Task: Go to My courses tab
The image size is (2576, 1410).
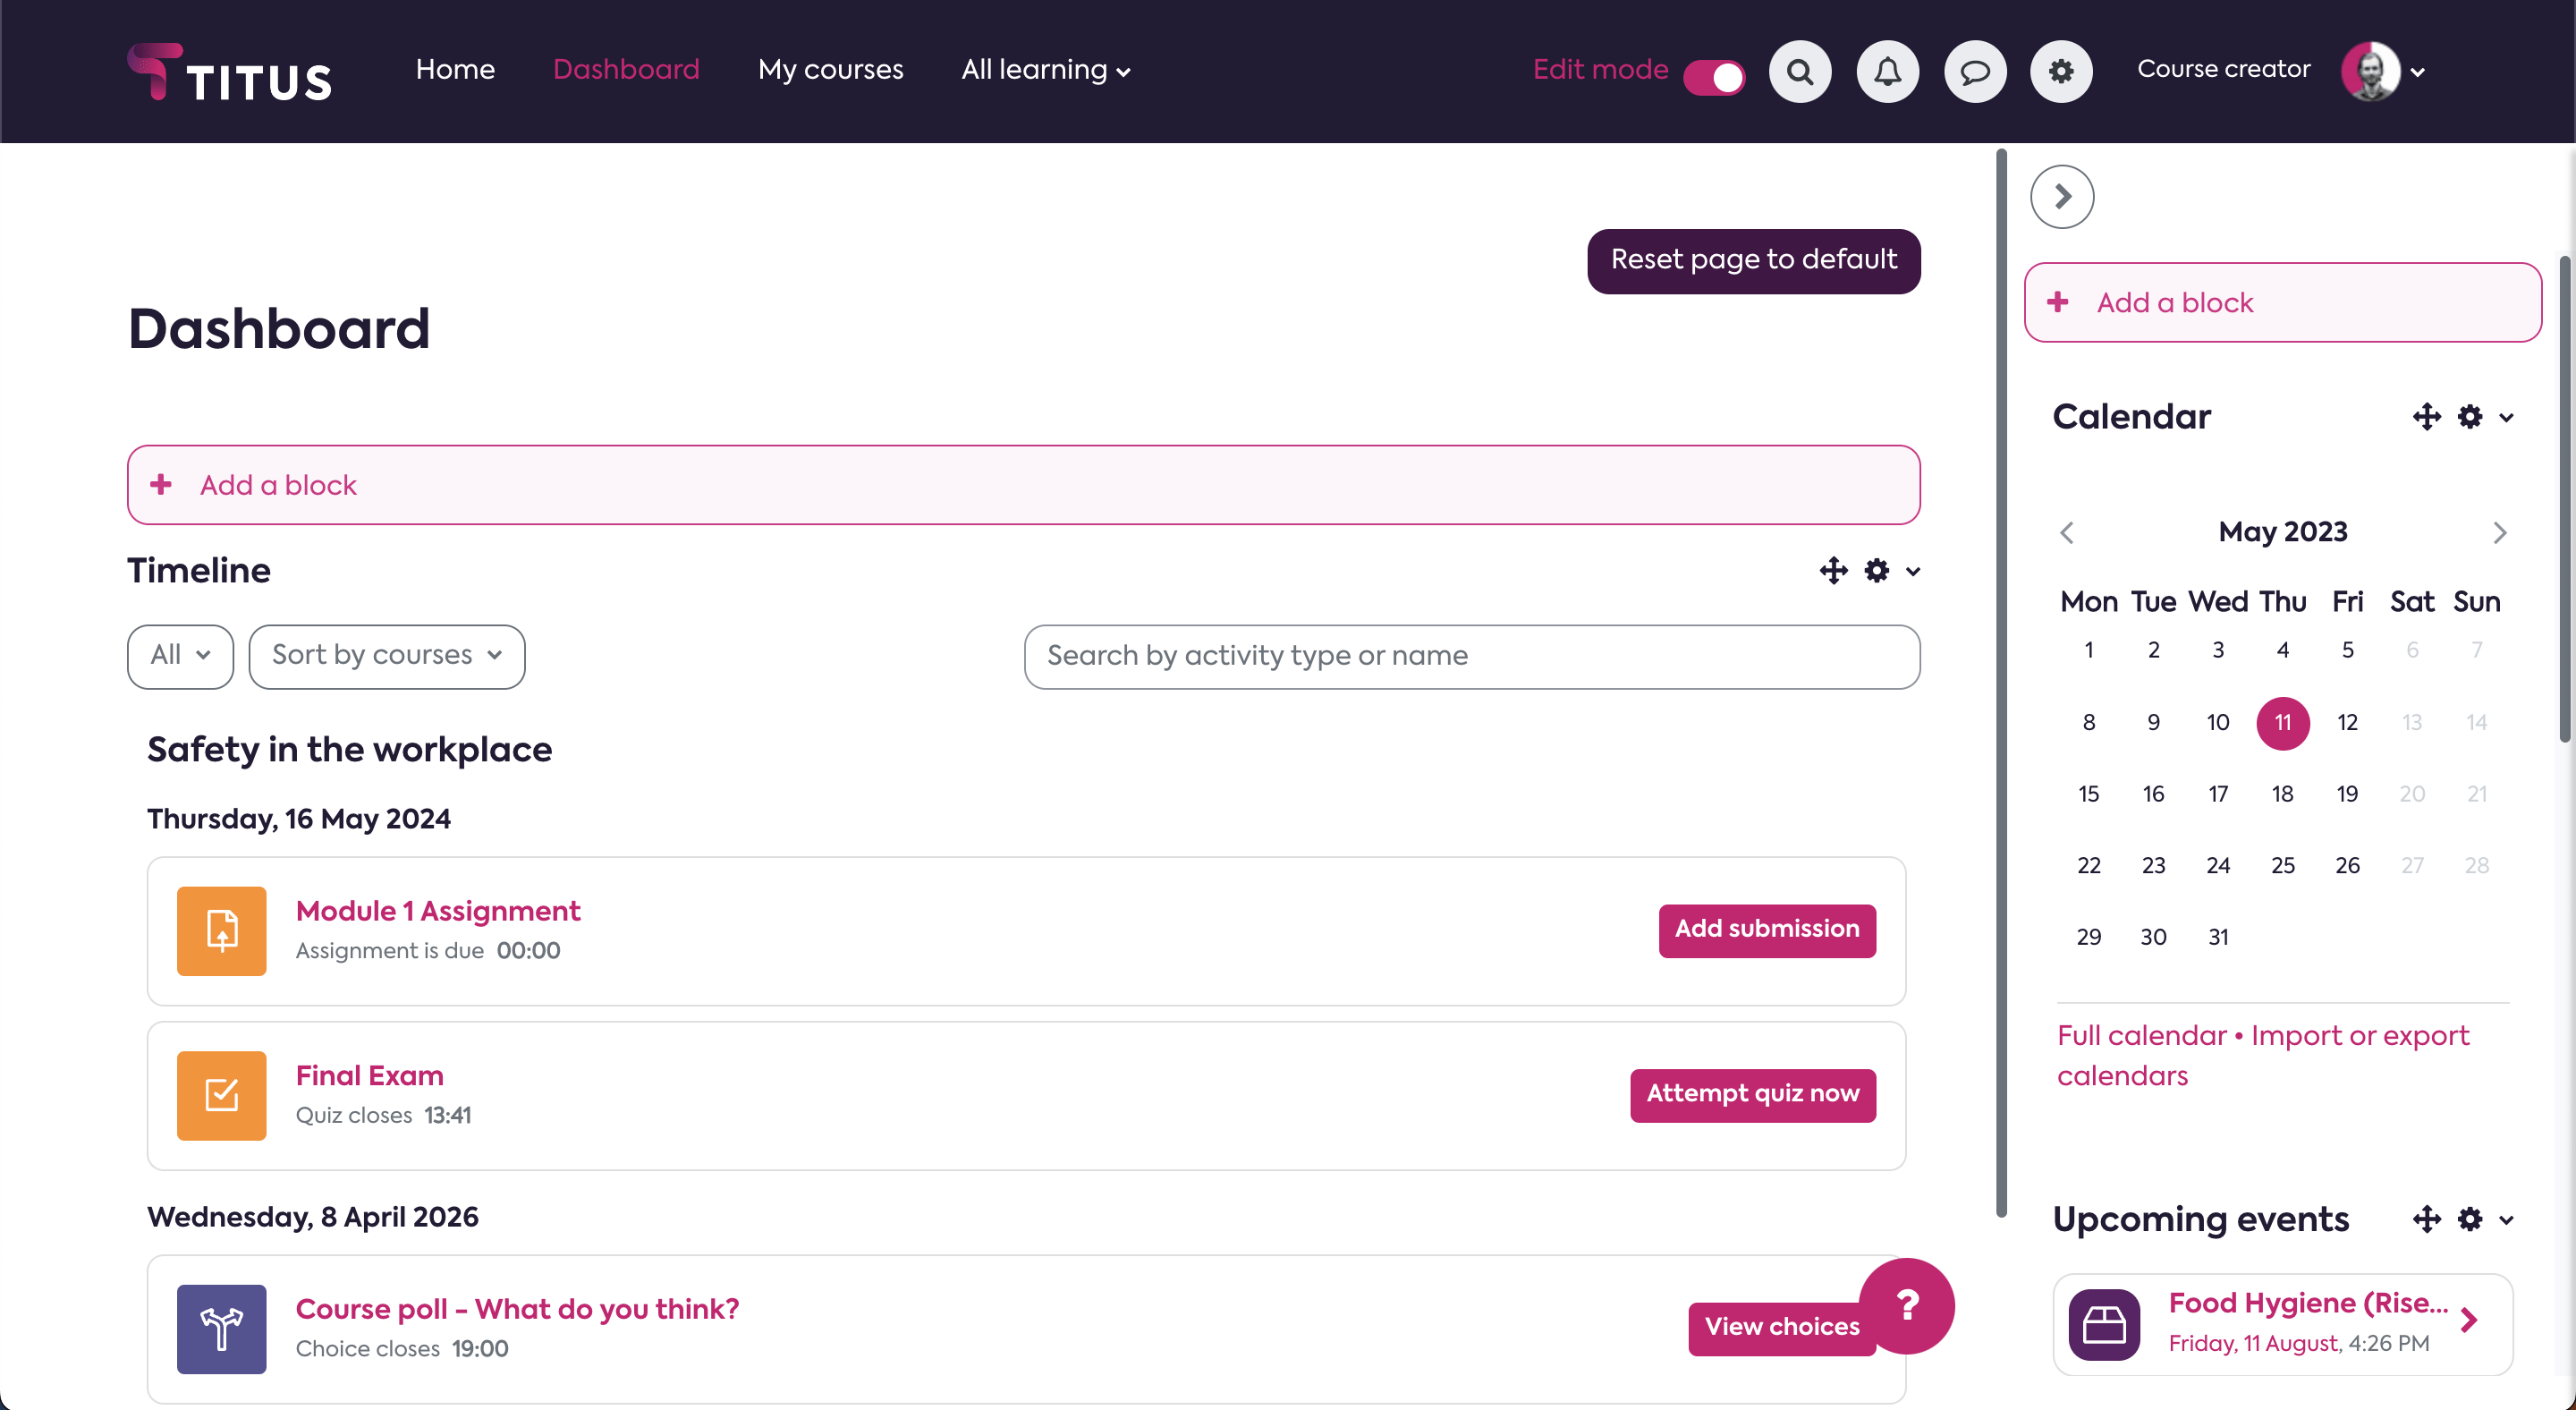Action: click(x=830, y=70)
